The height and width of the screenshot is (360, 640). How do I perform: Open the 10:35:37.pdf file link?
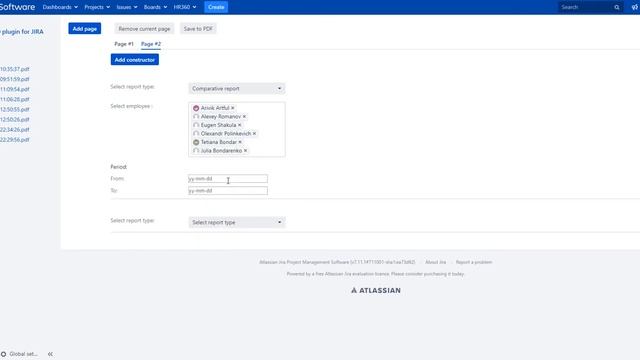click(15, 69)
